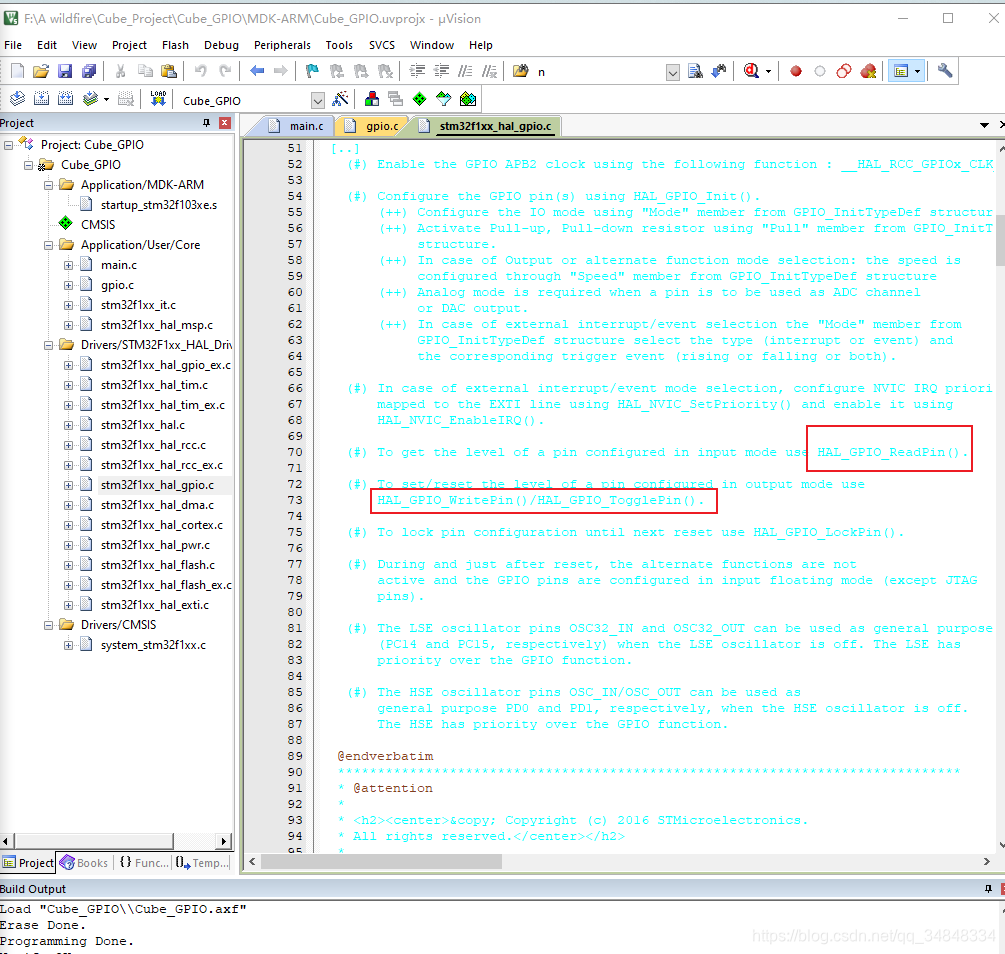Toggle the Project window view button
This screenshot has height=954, width=1005.
click(901, 71)
